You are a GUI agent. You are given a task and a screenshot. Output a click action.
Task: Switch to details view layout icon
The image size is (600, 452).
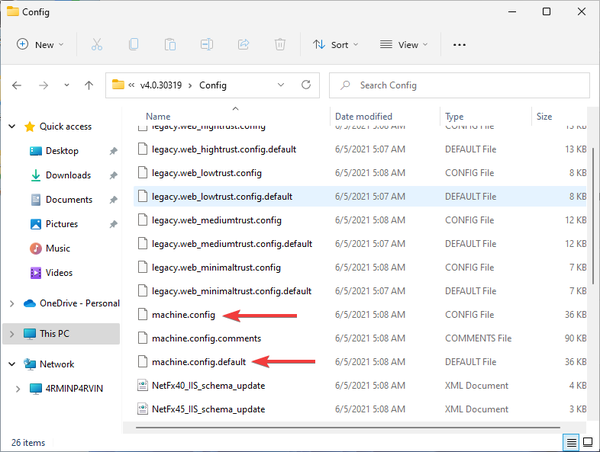pyautogui.click(x=571, y=443)
